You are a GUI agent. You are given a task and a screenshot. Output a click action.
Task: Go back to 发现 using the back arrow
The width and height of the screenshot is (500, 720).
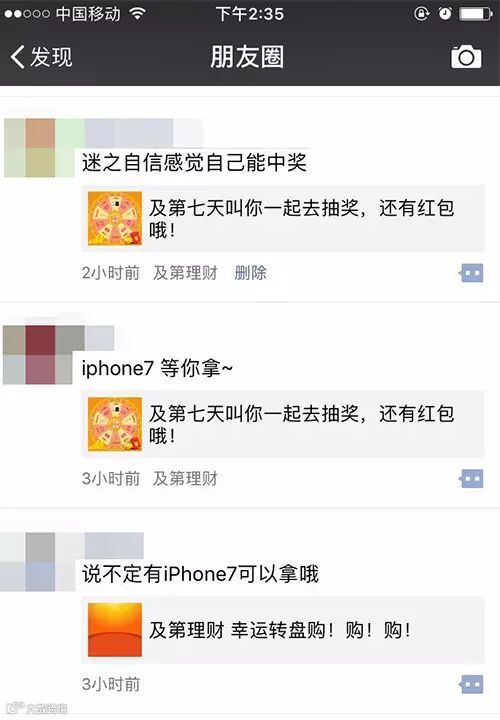pyautogui.click(x=41, y=57)
